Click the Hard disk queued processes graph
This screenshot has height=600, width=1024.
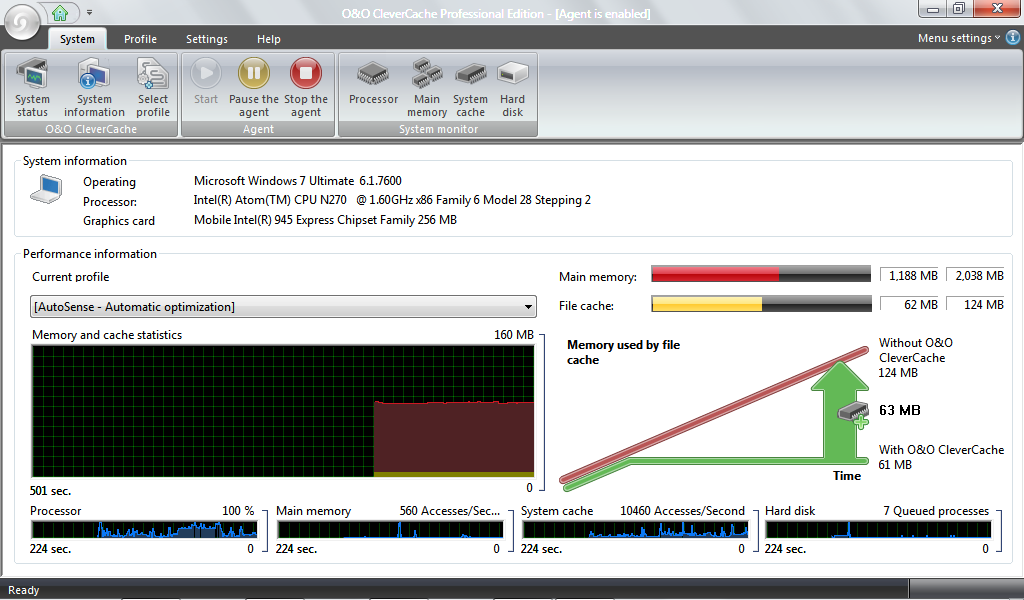pyautogui.click(x=878, y=529)
